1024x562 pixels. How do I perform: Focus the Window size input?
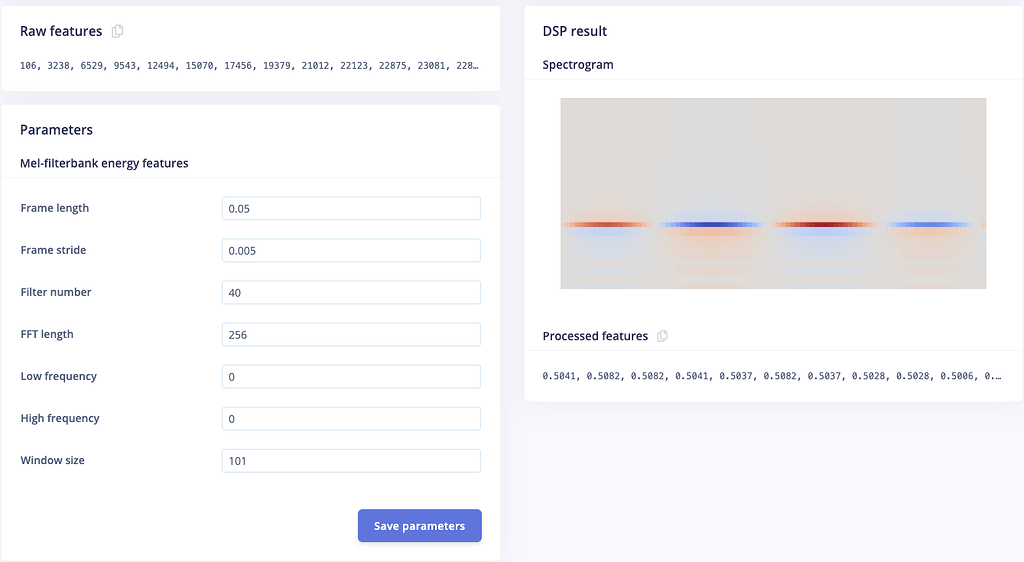pos(351,460)
